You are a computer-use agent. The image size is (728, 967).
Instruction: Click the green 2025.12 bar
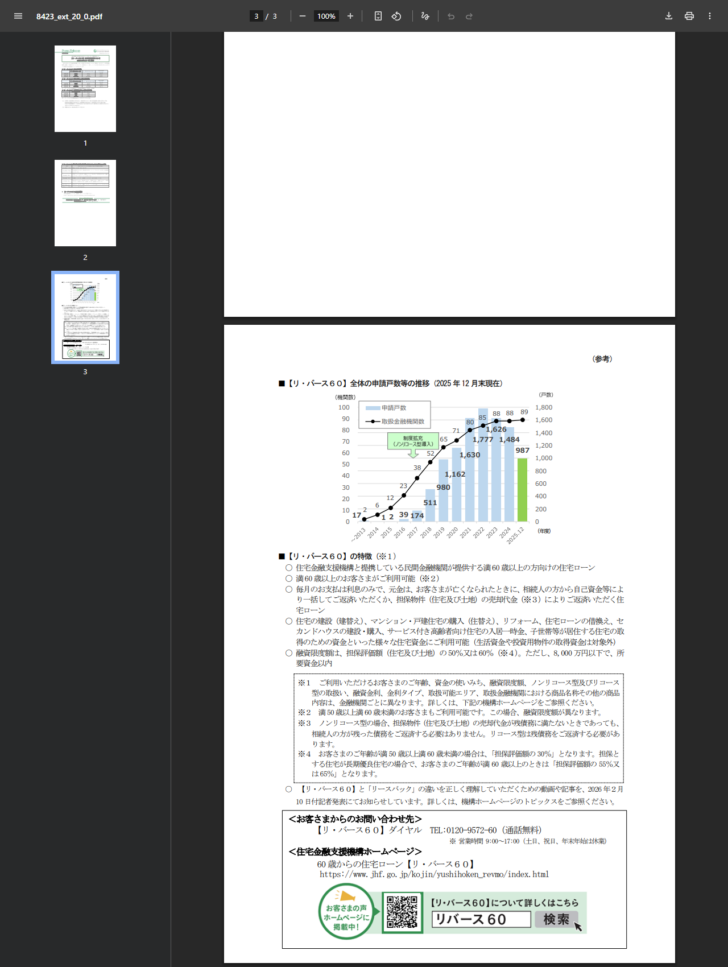[523, 490]
